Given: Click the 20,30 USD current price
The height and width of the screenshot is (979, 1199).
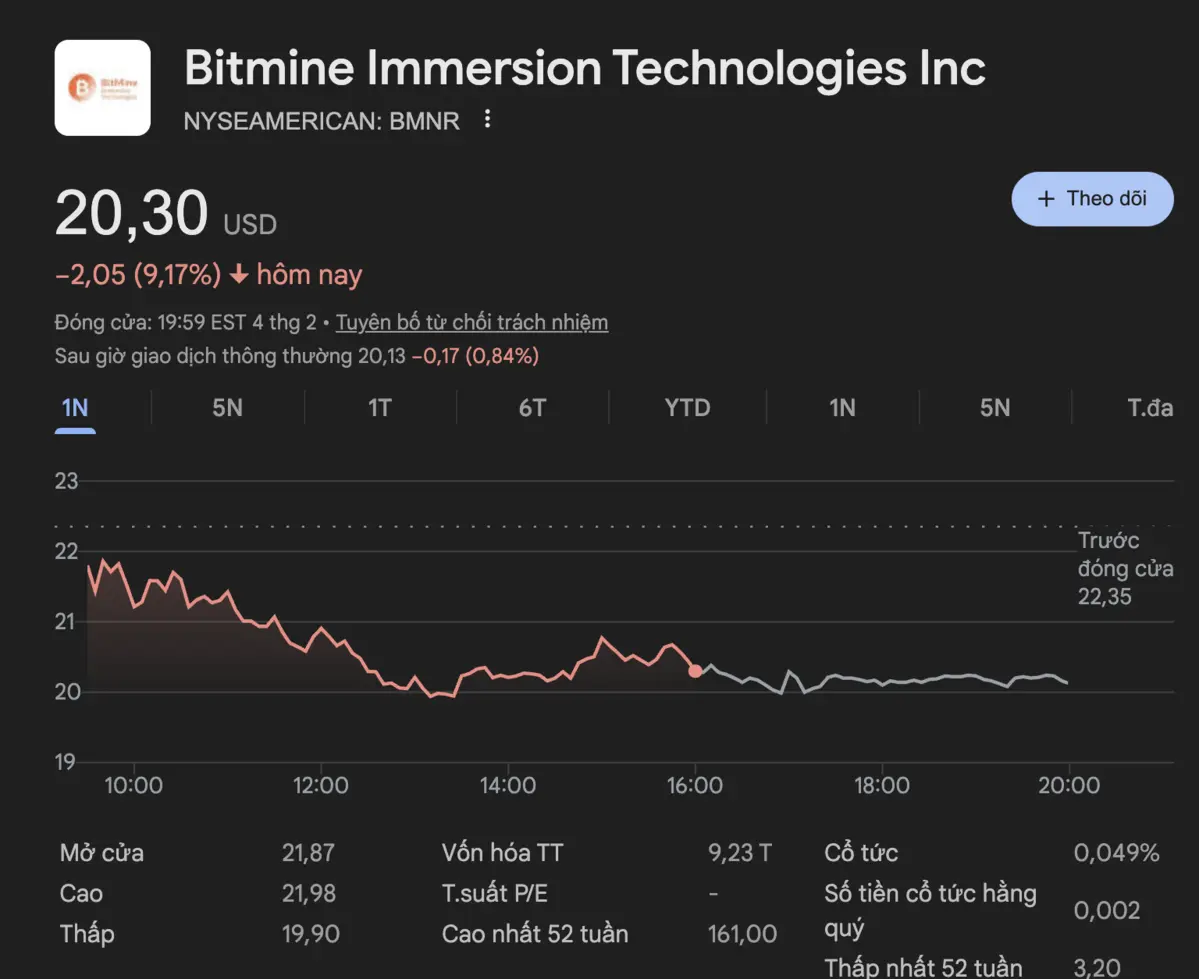Looking at the screenshot, I should [x=165, y=215].
